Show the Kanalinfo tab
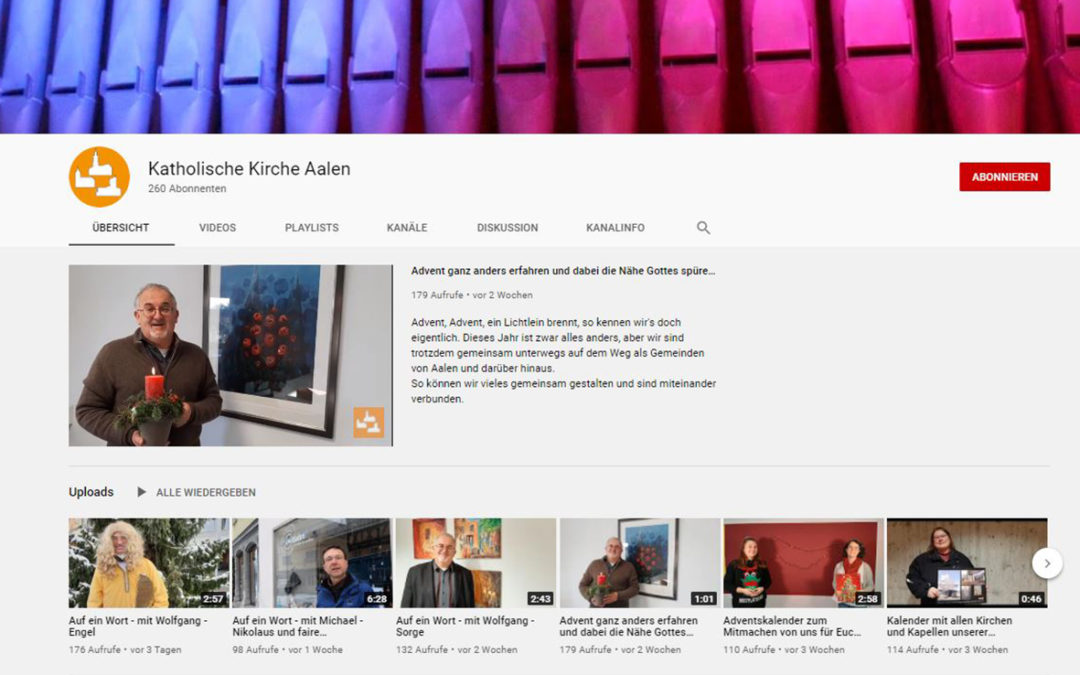The height and width of the screenshot is (675, 1080). click(615, 227)
